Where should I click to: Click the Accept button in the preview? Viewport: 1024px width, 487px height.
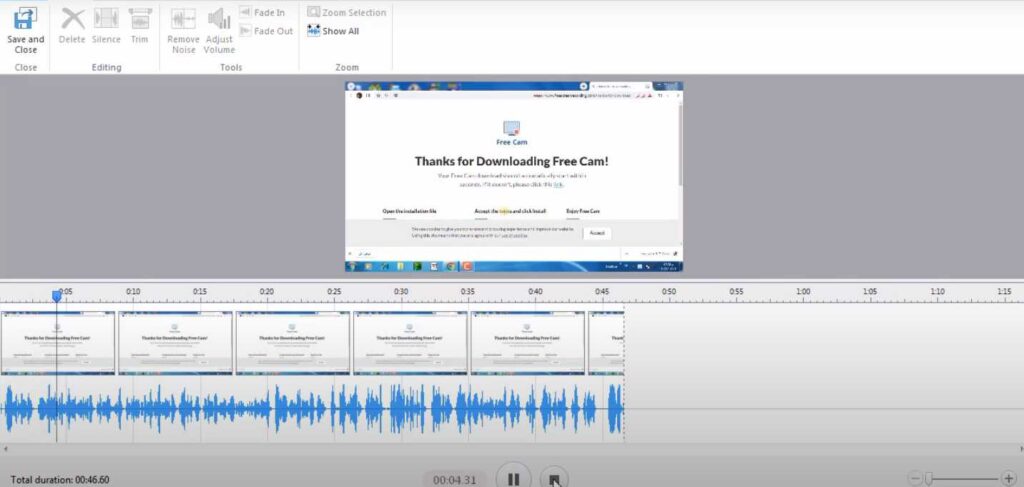(x=597, y=233)
